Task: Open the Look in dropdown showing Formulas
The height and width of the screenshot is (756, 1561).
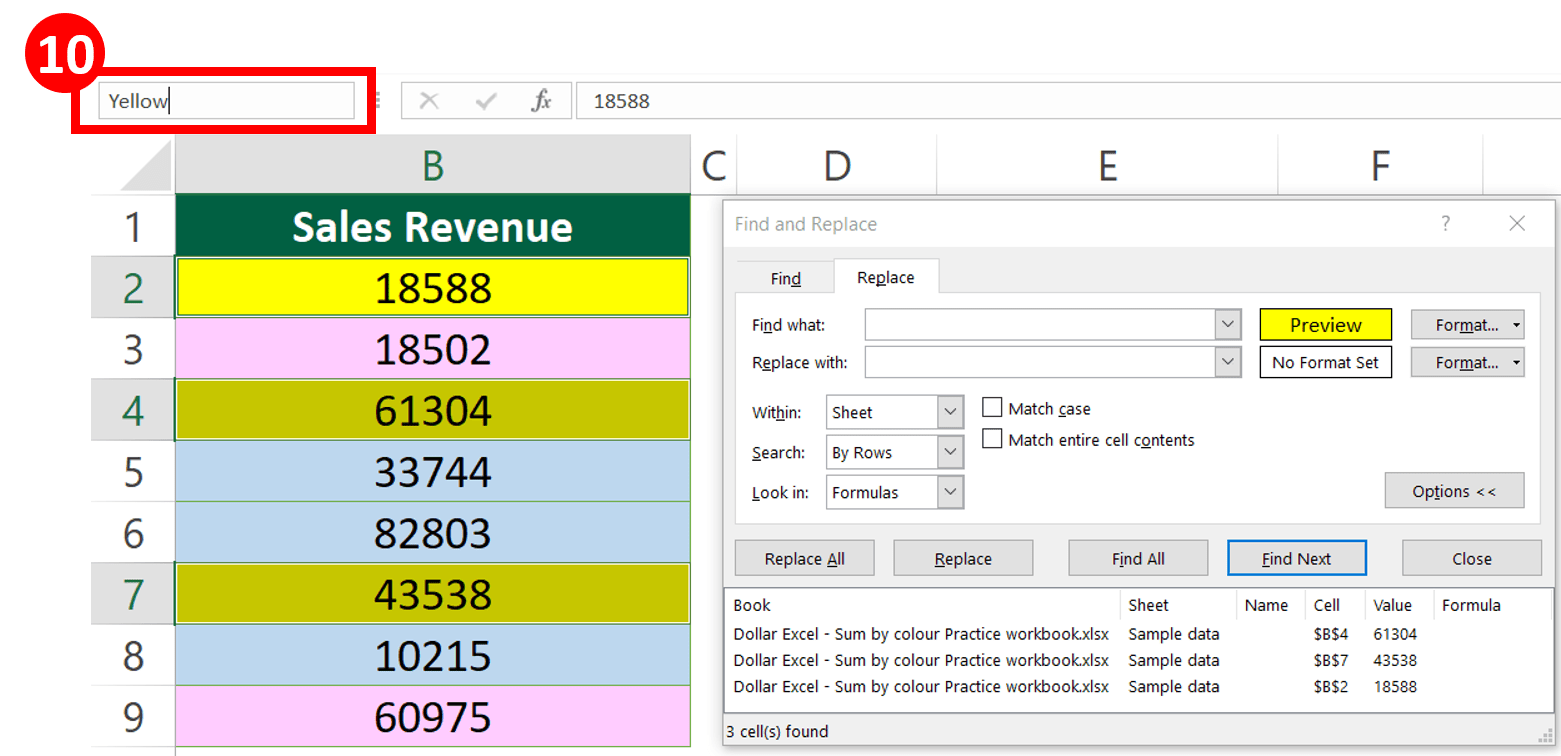Action: (x=949, y=492)
